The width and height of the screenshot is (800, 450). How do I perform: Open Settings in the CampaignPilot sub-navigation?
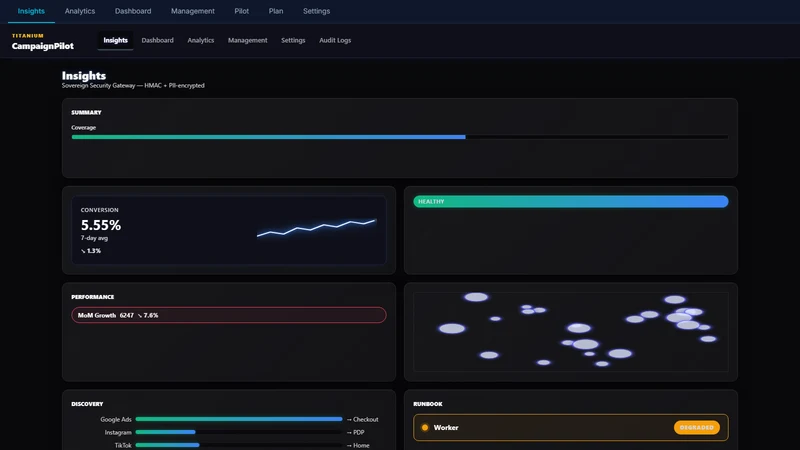293,40
